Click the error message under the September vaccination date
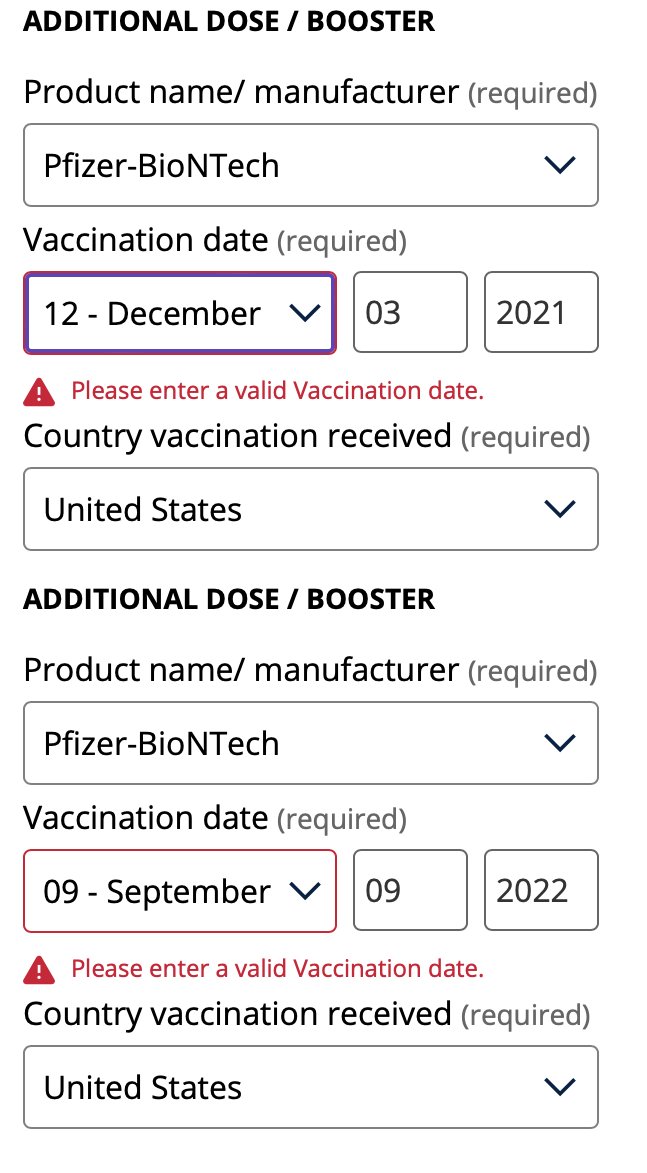 click(277, 969)
